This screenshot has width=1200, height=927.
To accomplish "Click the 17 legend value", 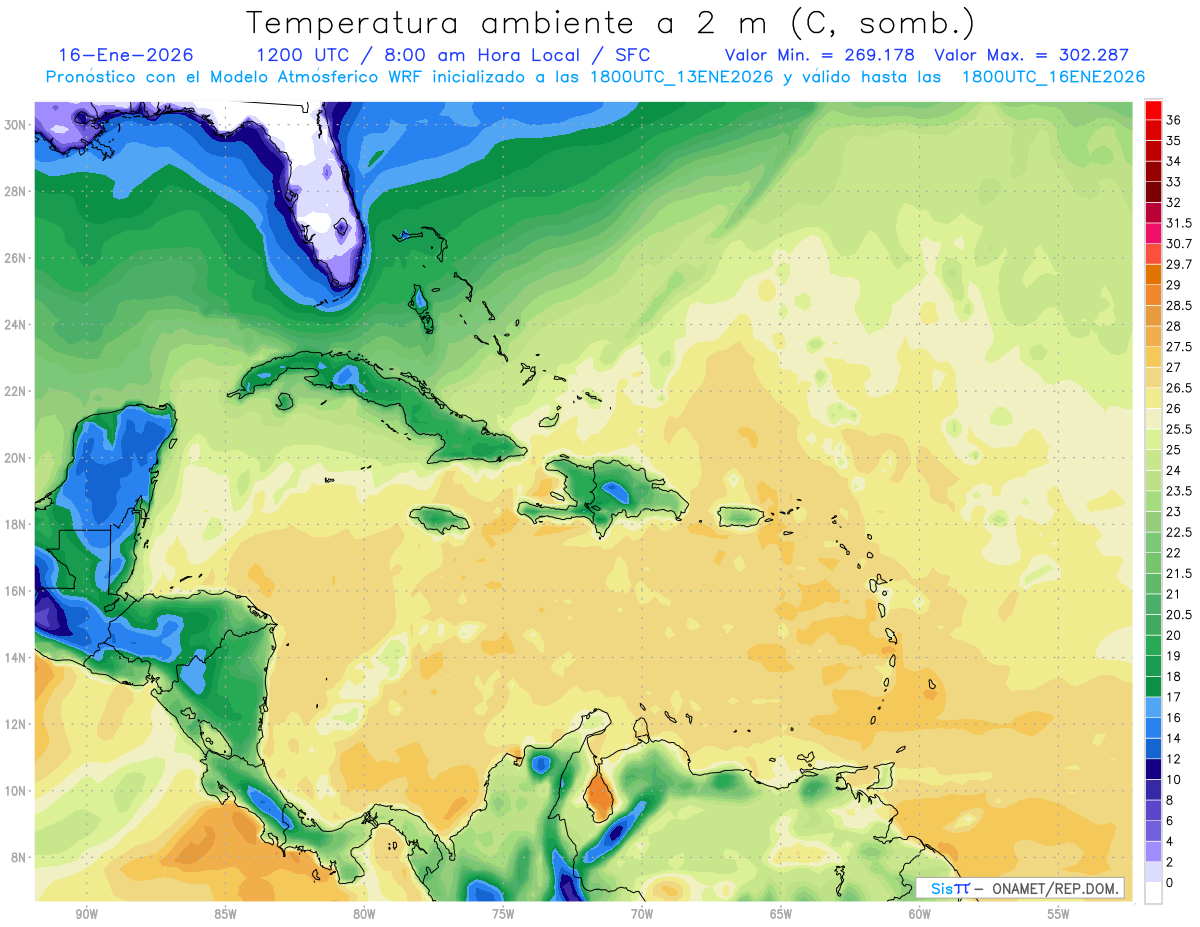I will (x=1173, y=697).
